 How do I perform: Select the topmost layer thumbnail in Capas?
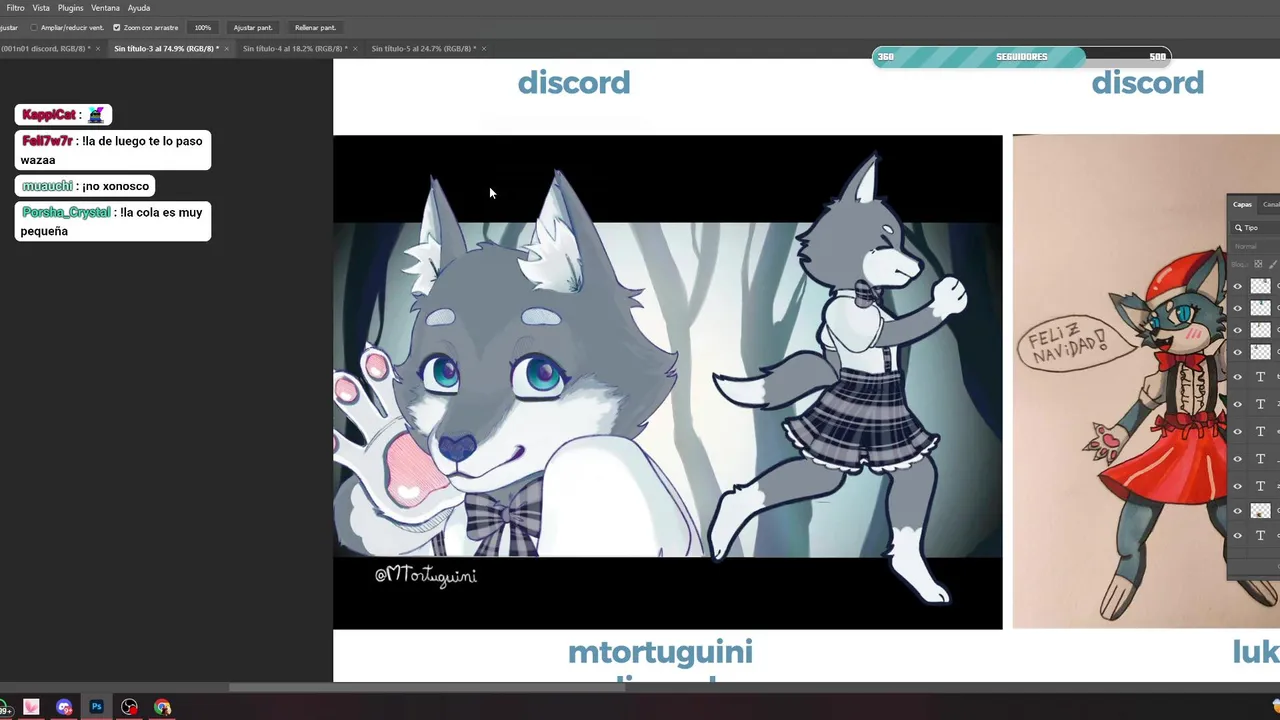click(x=1260, y=286)
